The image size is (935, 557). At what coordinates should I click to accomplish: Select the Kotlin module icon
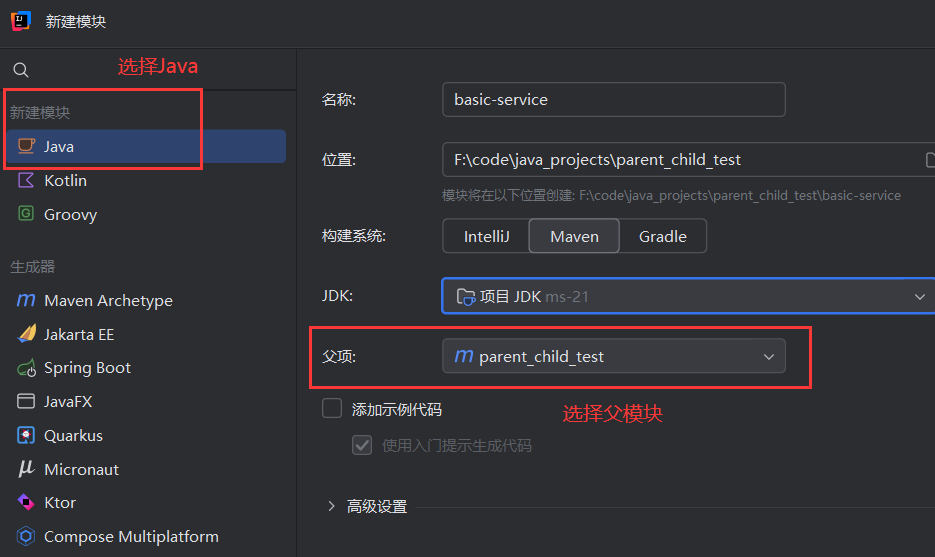[26, 181]
